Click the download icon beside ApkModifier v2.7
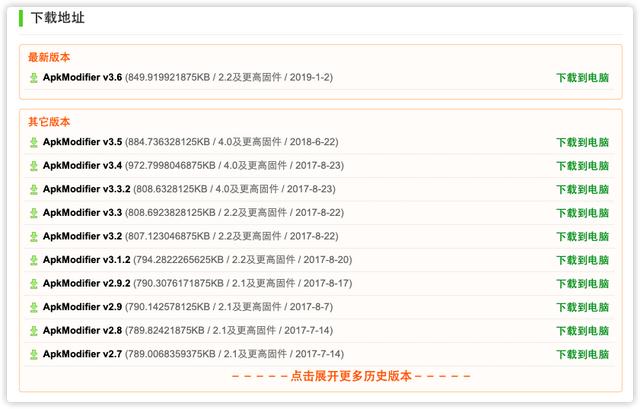This screenshot has width=640, height=409. (34, 355)
